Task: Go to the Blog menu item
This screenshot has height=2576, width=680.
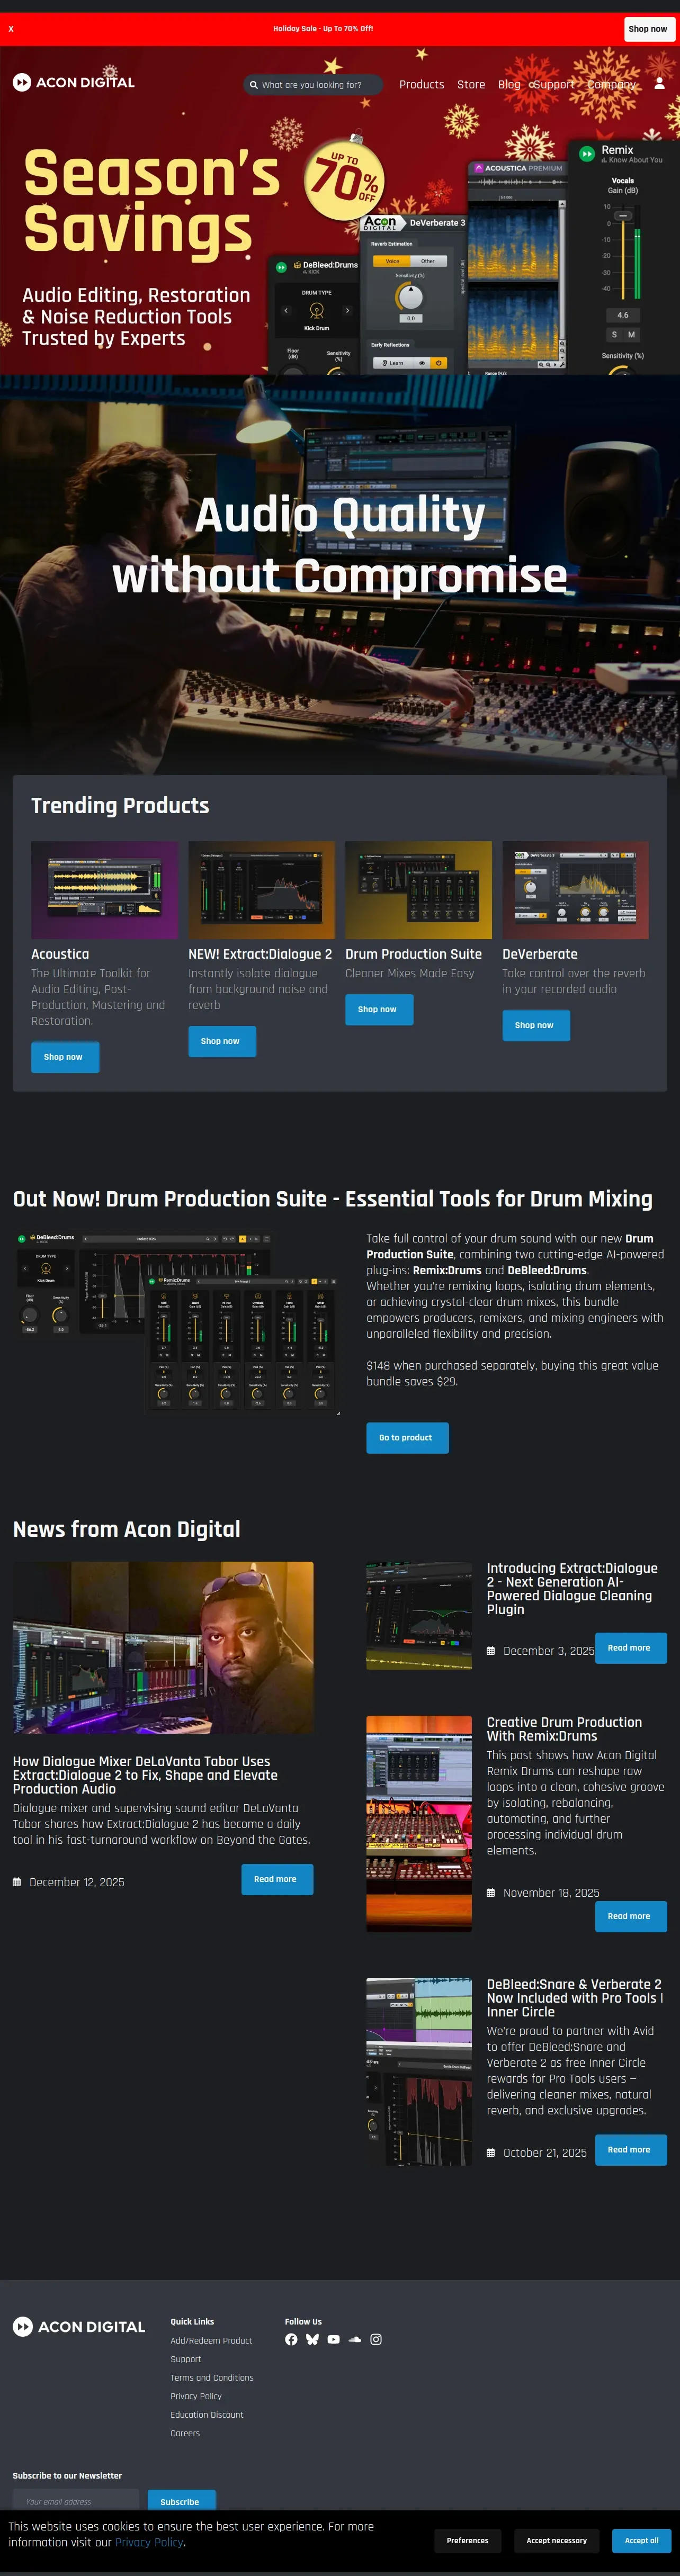Action: click(509, 85)
